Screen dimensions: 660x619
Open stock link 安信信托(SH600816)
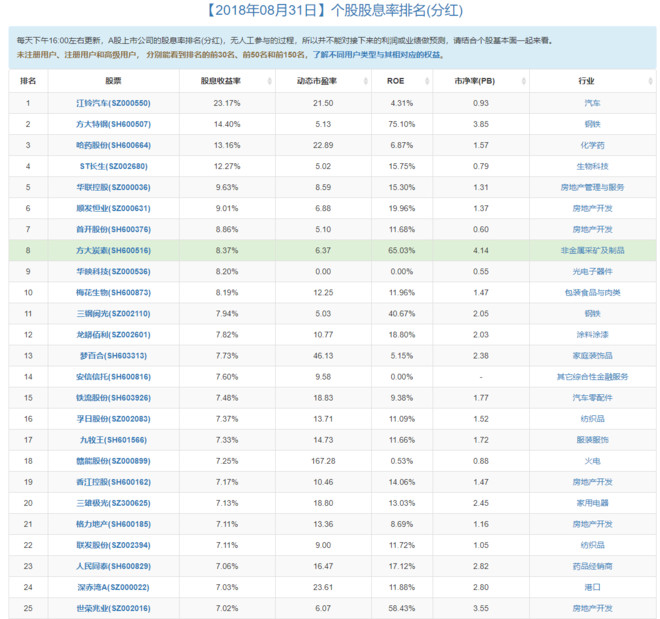click(x=113, y=377)
